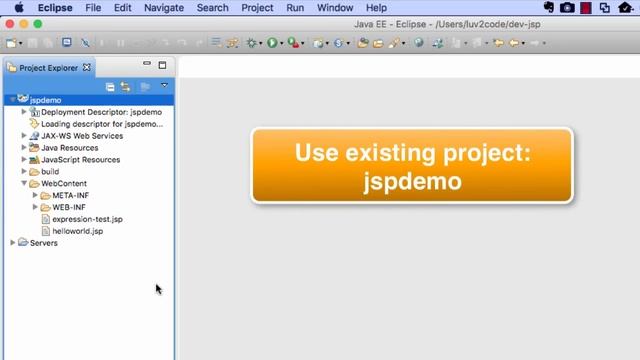The width and height of the screenshot is (640, 360).
Task: Click the New Dynamic Web Project icon
Action: click(318, 43)
